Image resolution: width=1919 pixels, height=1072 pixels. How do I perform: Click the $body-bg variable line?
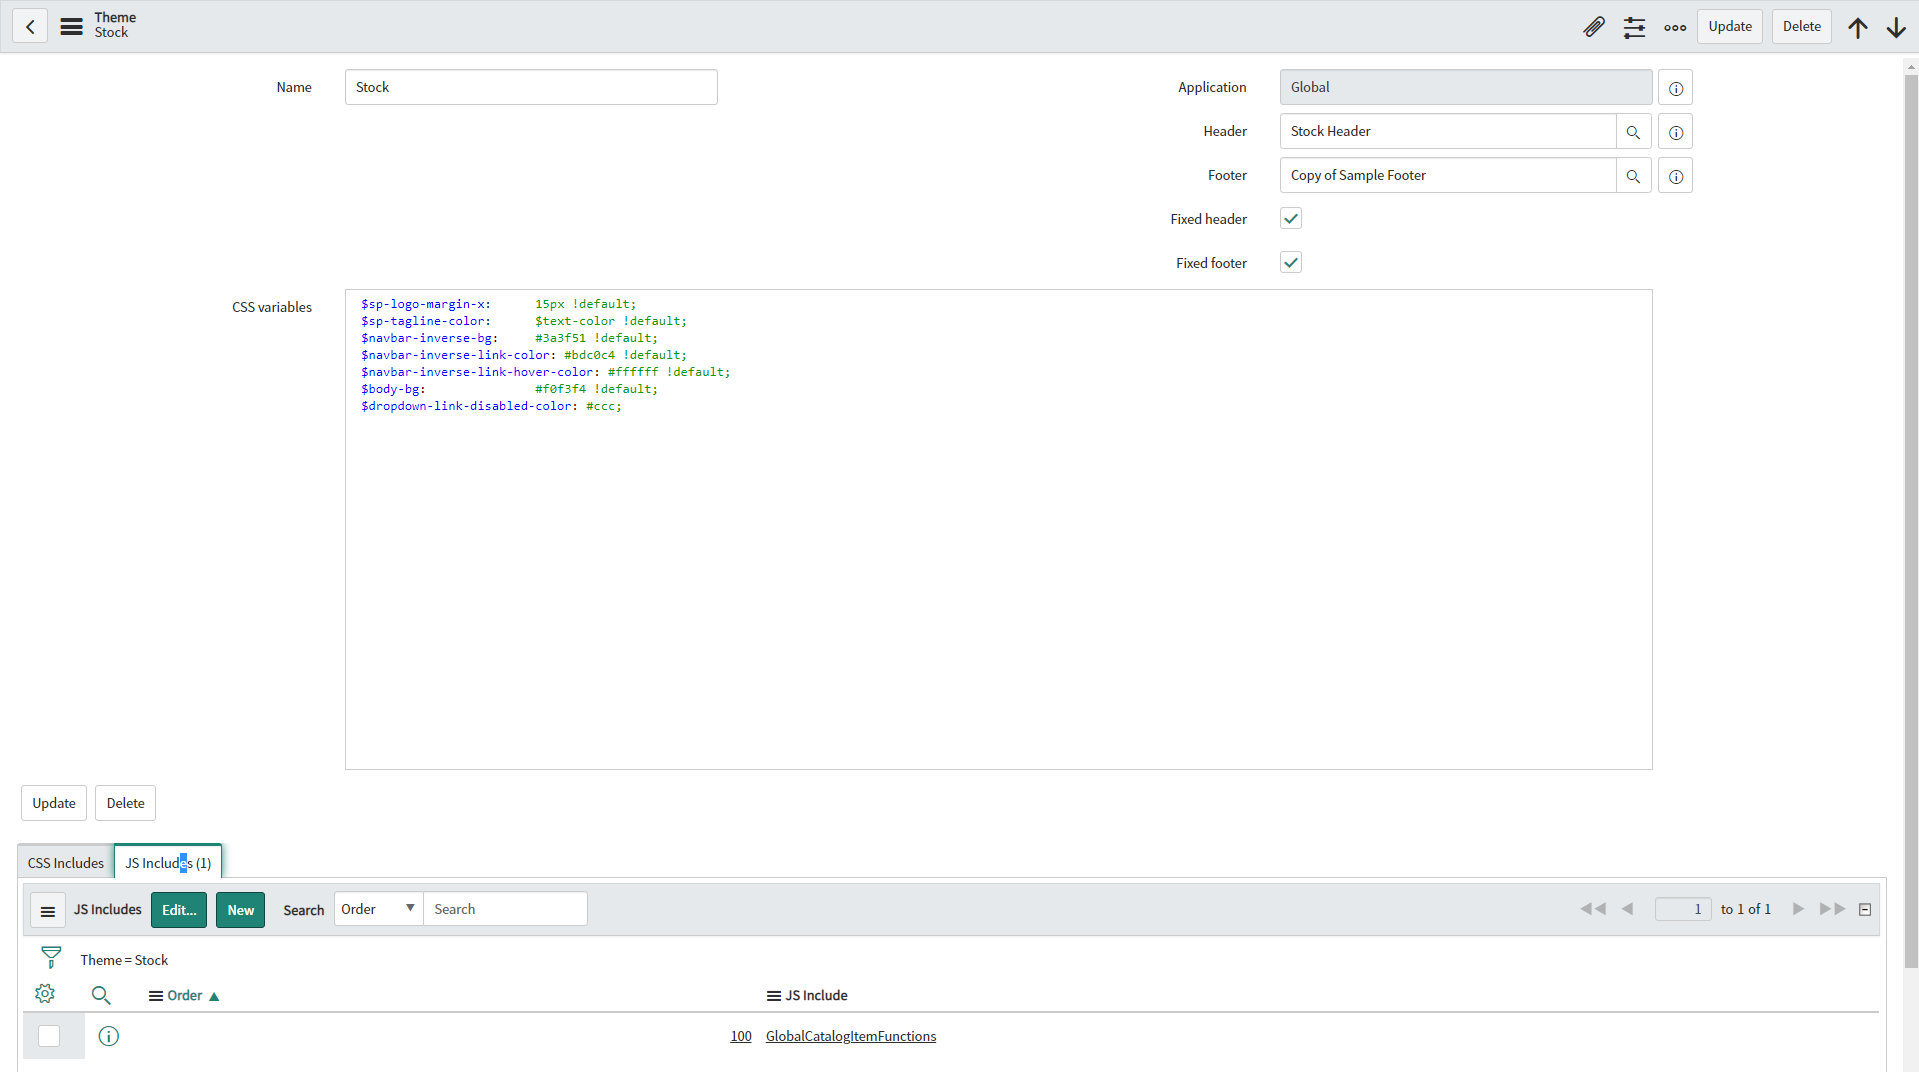click(509, 389)
